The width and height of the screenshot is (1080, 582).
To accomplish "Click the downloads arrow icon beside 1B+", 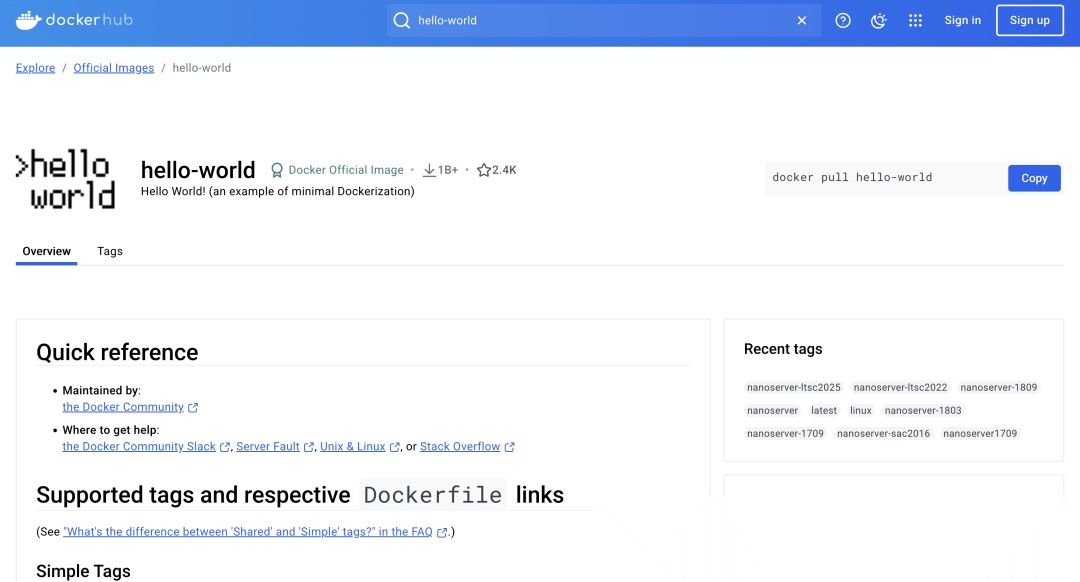I will [429, 170].
